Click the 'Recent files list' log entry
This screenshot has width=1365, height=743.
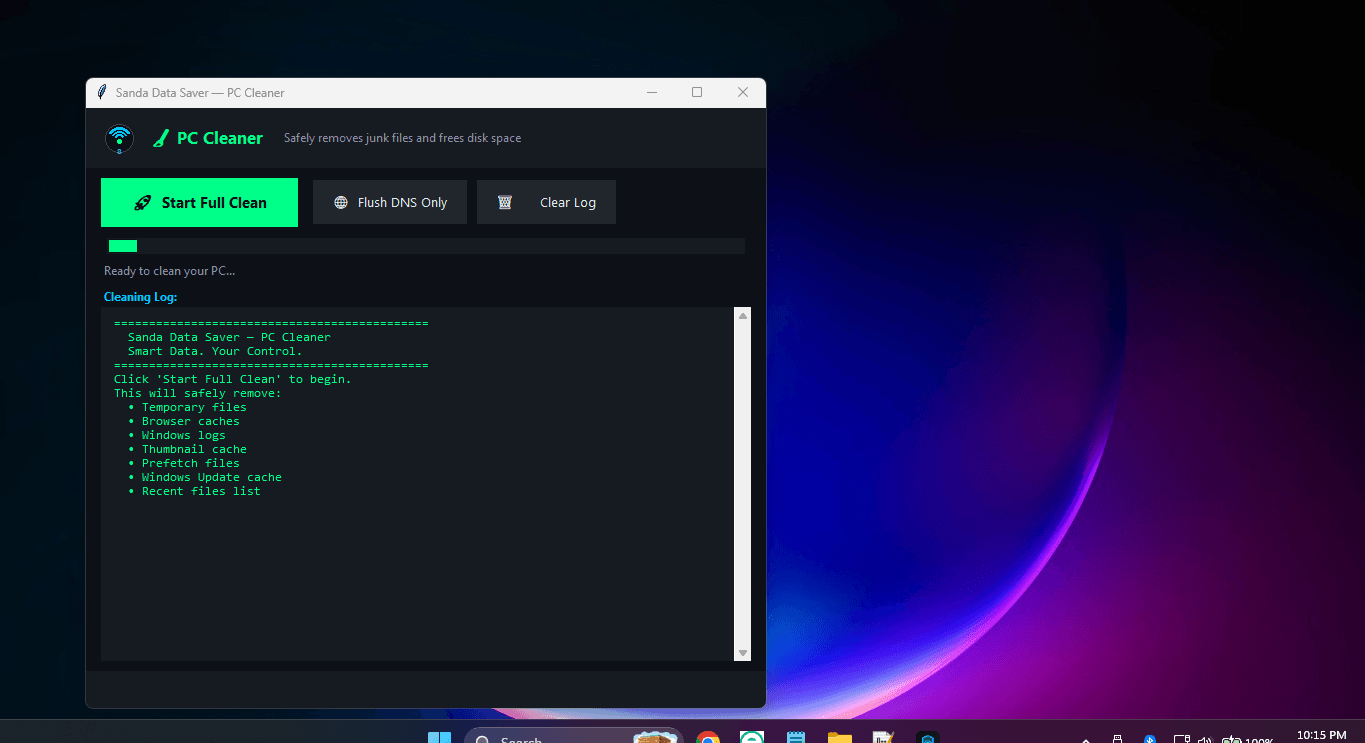pyautogui.click(x=201, y=491)
